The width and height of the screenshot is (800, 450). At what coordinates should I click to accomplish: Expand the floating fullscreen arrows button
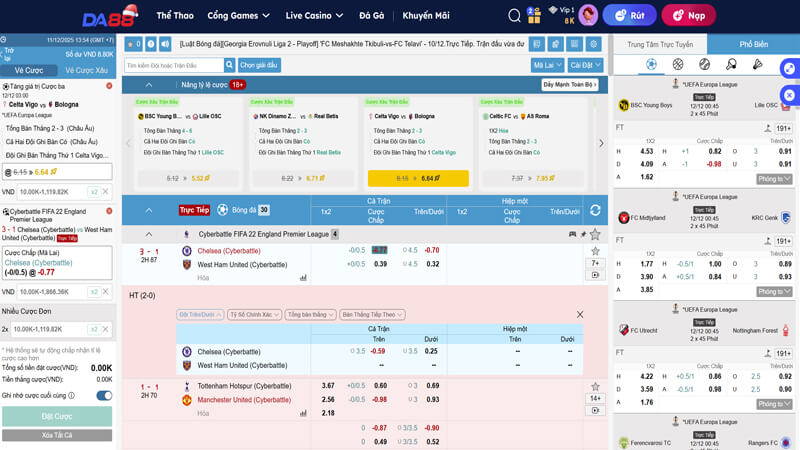coord(789,68)
